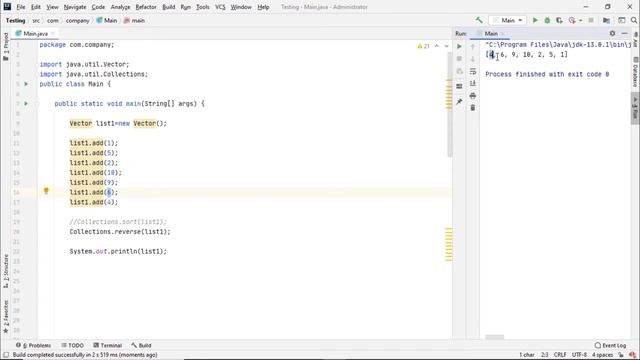Open the File menu
The width and height of the screenshot is (640, 360).
20,7
